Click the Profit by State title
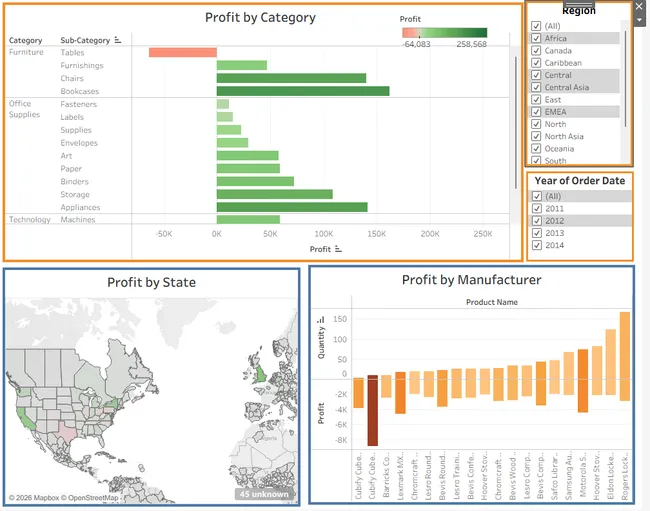The image size is (650, 511). (x=151, y=282)
